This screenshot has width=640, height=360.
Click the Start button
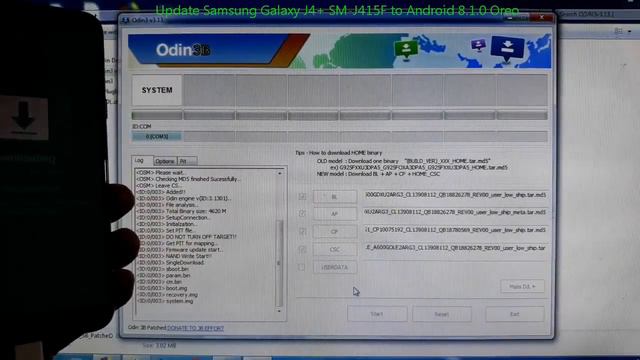coord(377,314)
